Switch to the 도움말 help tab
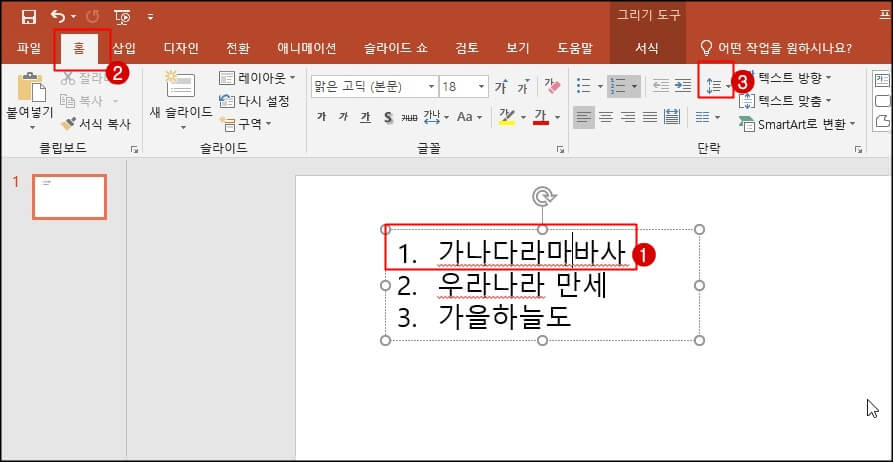This screenshot has width=893, height=462. pyautogui.click(x=575, y=48)
